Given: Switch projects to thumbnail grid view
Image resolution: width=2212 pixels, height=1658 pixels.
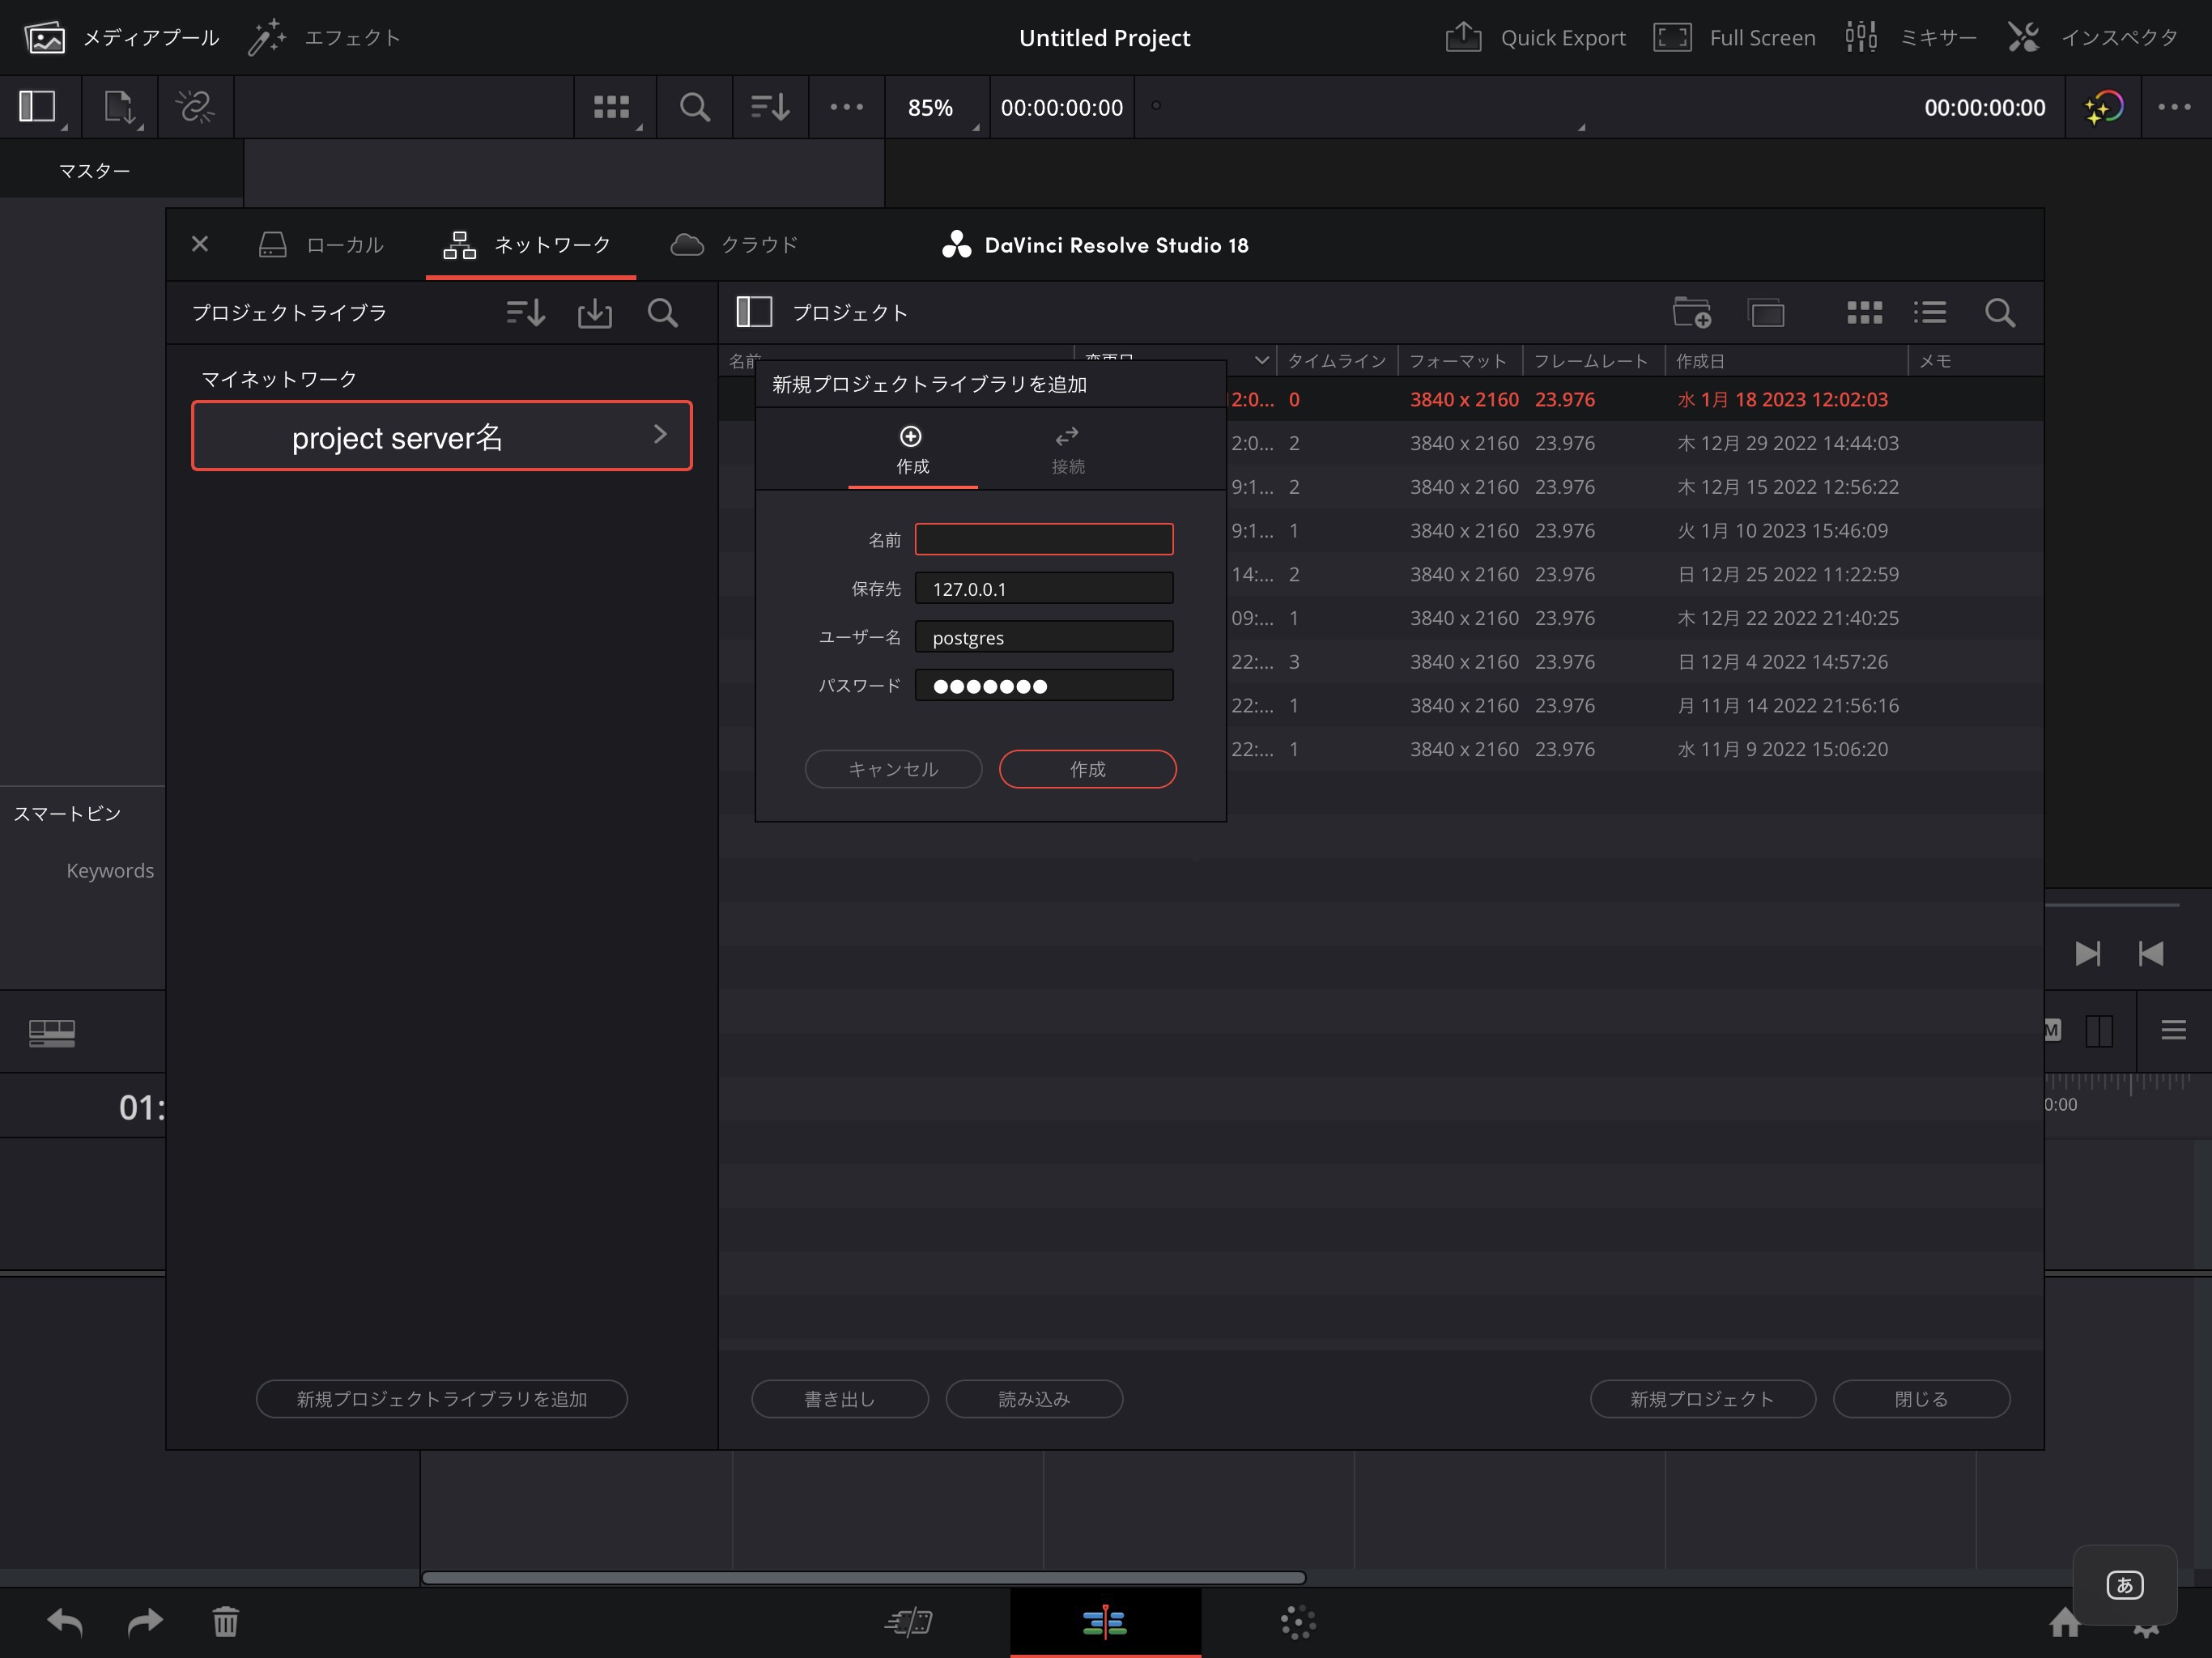Looking at the screenshot, I should [x=1864, y=313].
